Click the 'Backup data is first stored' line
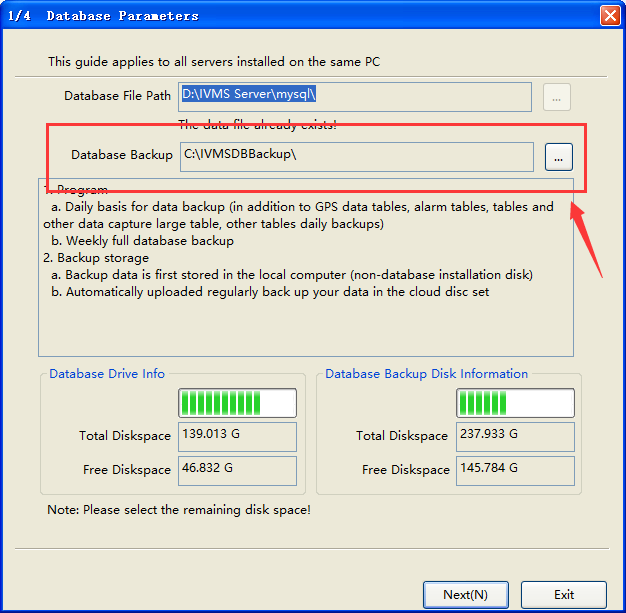This screenshot has height=613, width=626. [x=292, y=275]
